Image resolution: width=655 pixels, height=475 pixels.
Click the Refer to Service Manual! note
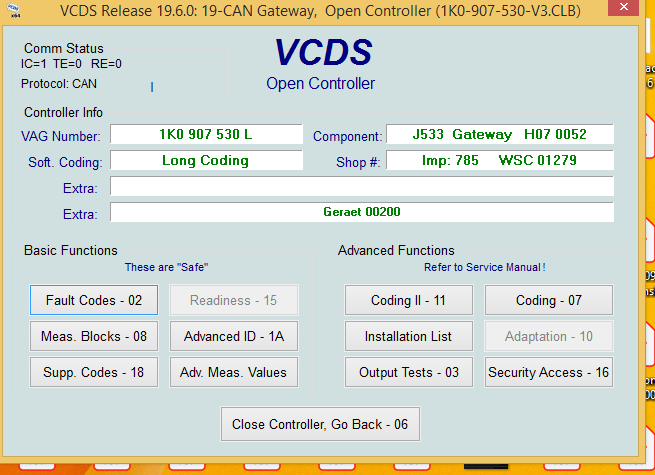[485, 267]
